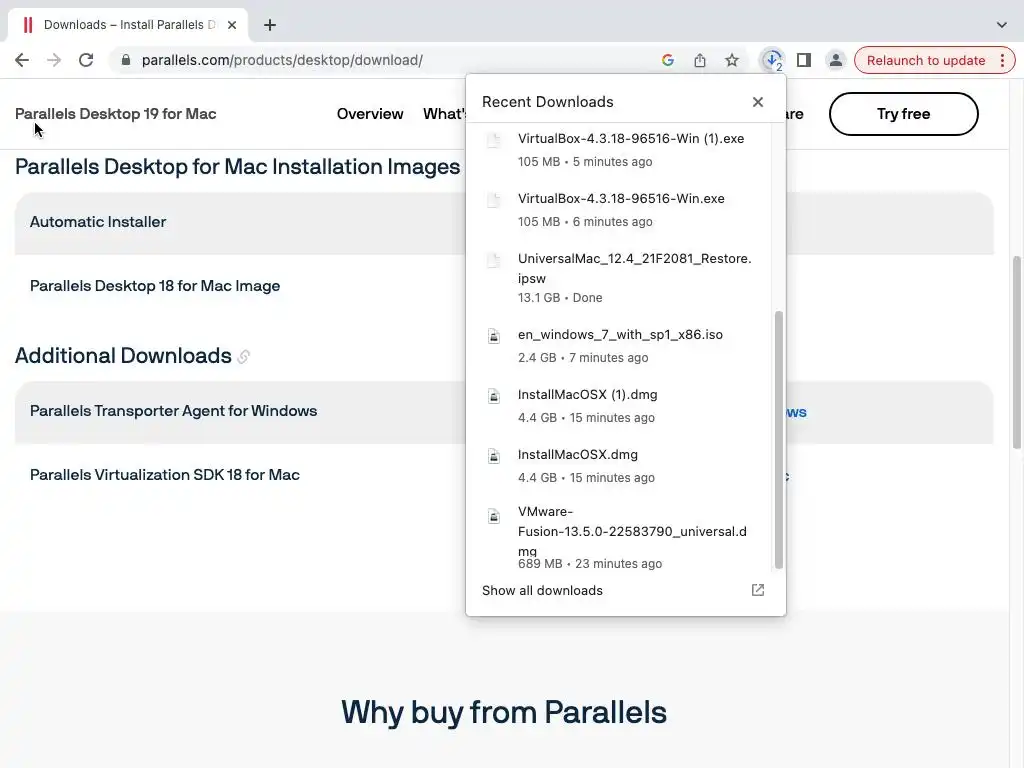Viewport: 1024px width, 768px height.
Task: Copy anchor link icon next to Additional Downloads
Action: 244,357
